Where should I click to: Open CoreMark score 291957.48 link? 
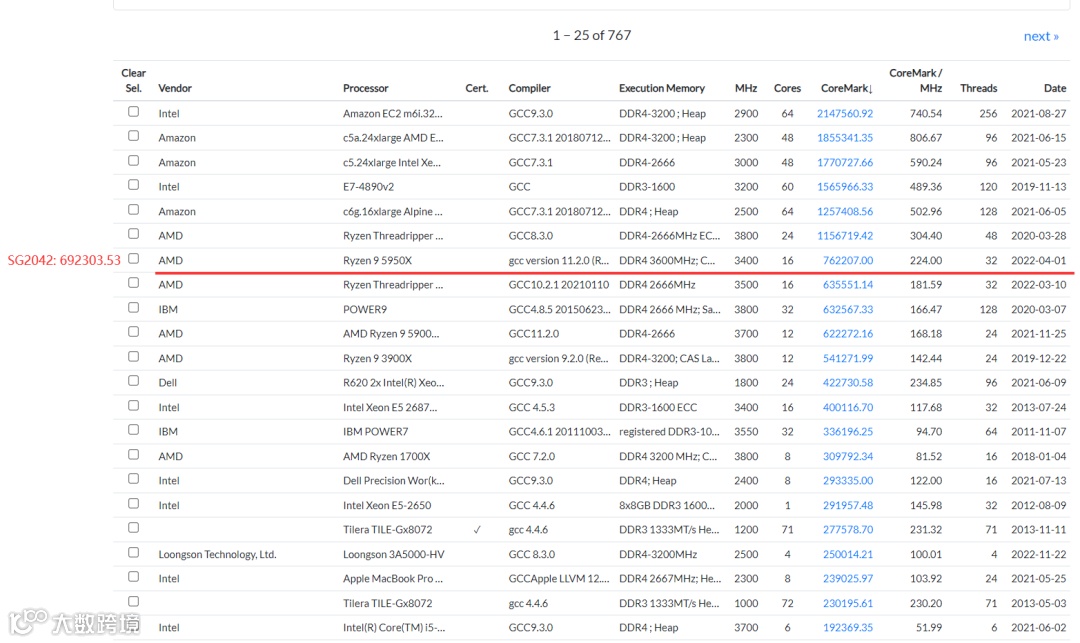(848, 505)
